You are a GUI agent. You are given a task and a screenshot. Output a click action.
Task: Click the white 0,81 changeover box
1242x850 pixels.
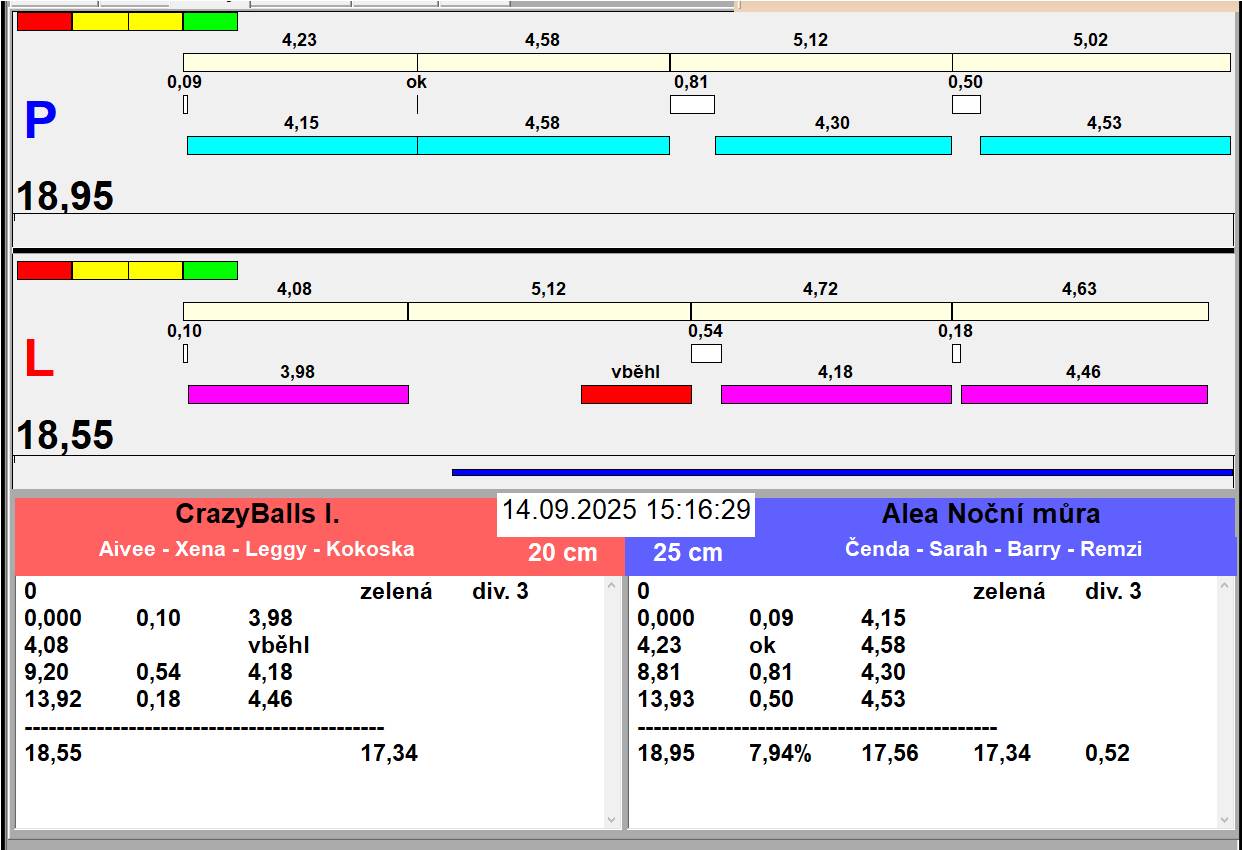pyautogui.click(x=692, y=104)
